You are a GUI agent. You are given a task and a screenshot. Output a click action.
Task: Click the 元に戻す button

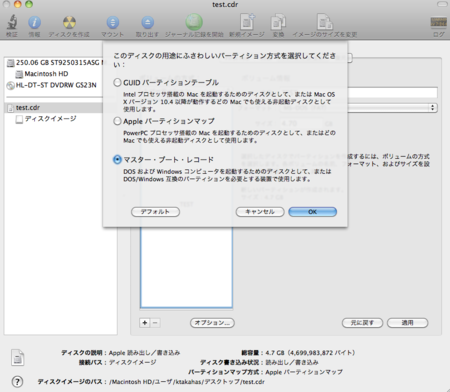click(362, 323)
